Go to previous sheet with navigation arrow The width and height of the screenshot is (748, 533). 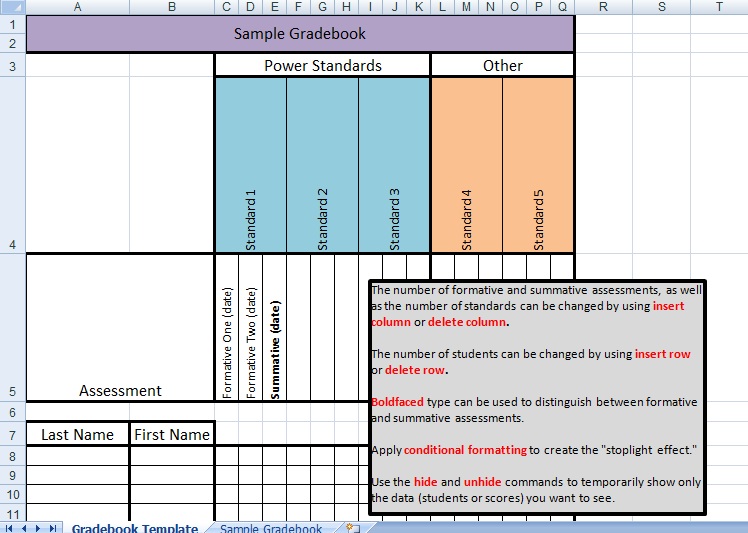(x=23, y=528)
